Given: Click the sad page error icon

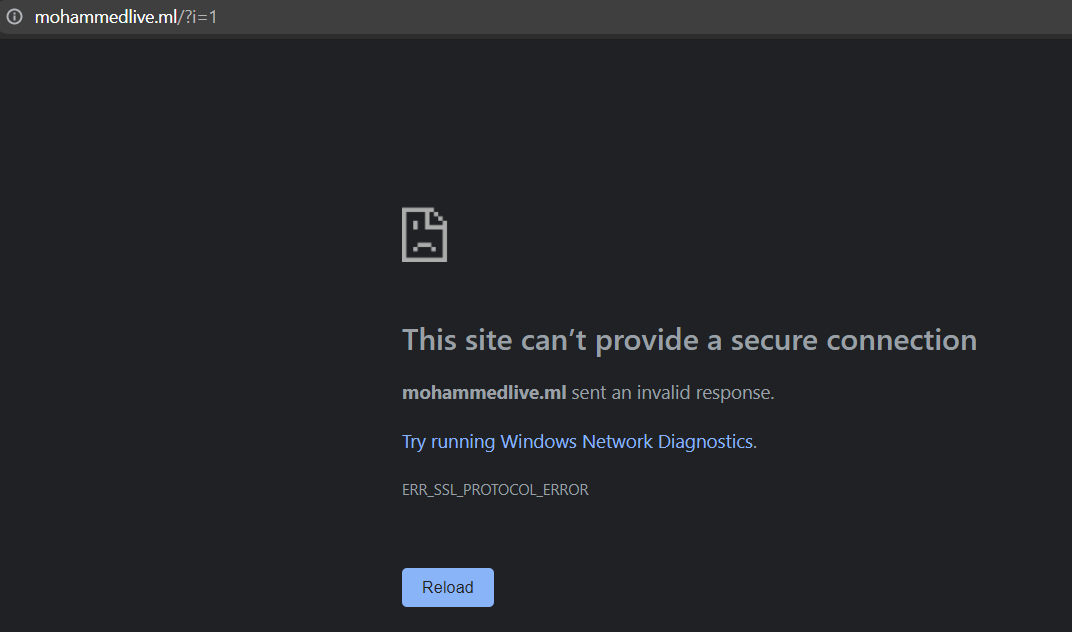Looking at the screenshot, I should pos(424,235).
